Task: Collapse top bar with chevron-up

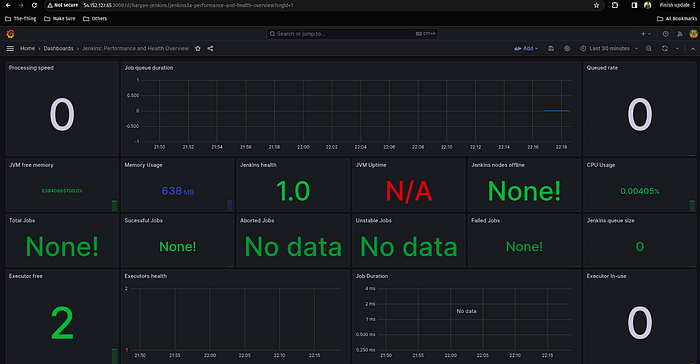Action: 693,48
